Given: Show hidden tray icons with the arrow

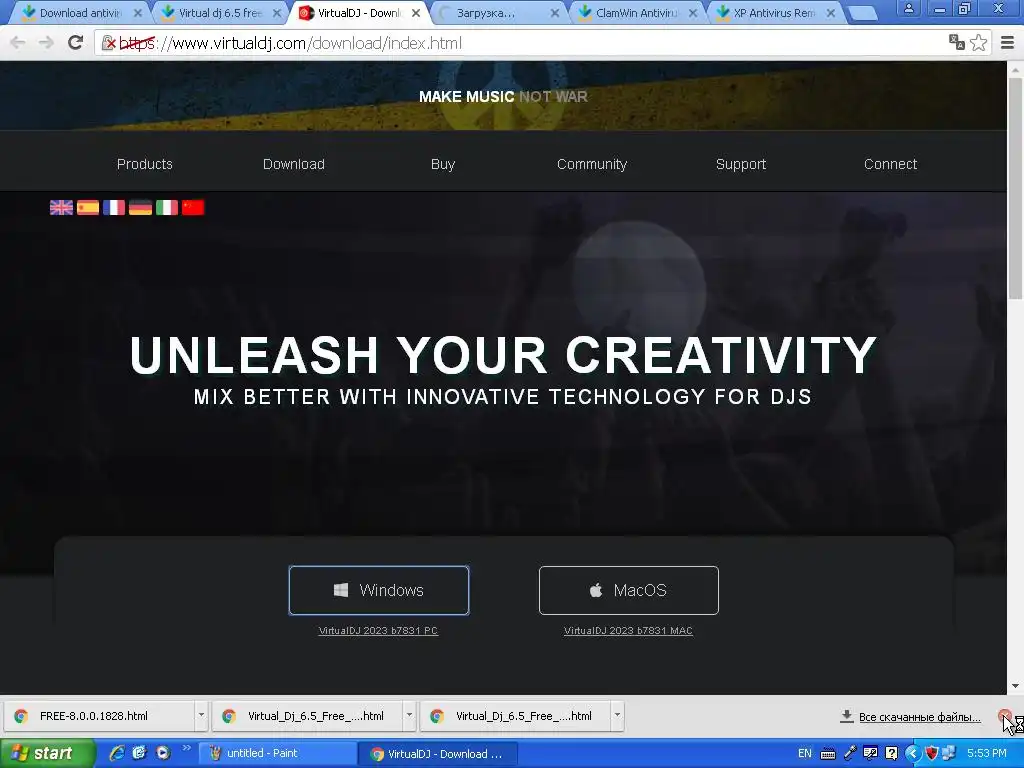Looking at the screenshot, I should (912, 754).
